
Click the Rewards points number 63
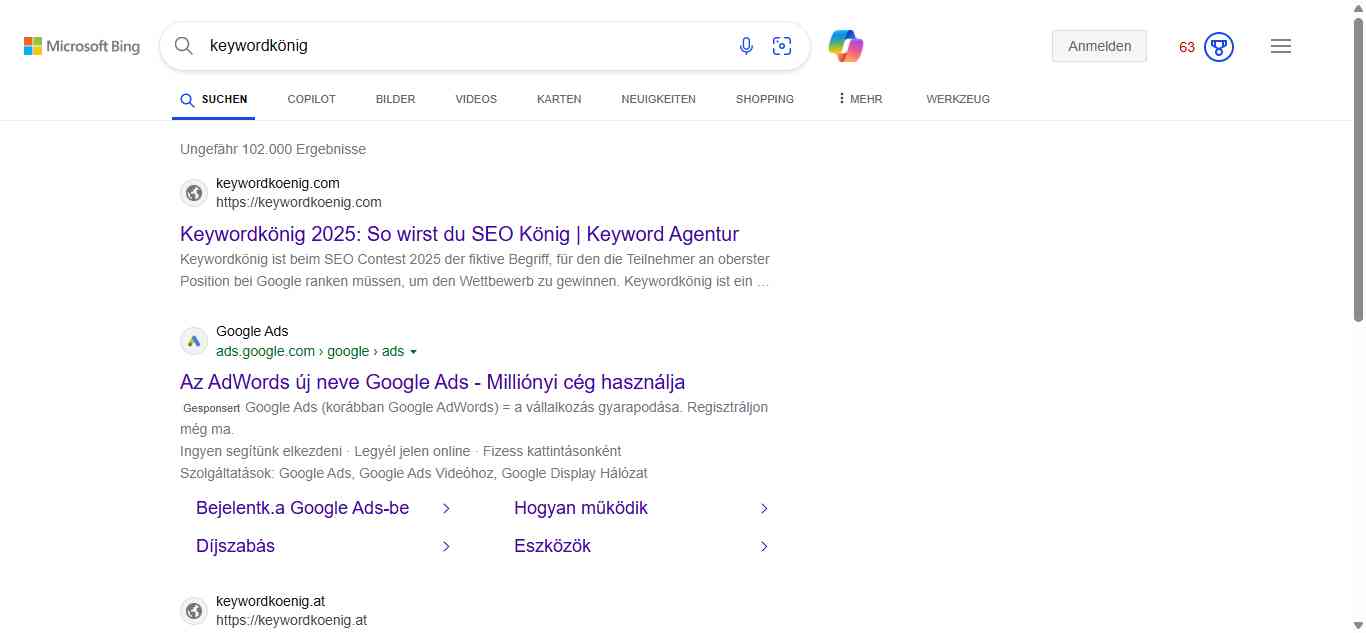[1187, 47]
